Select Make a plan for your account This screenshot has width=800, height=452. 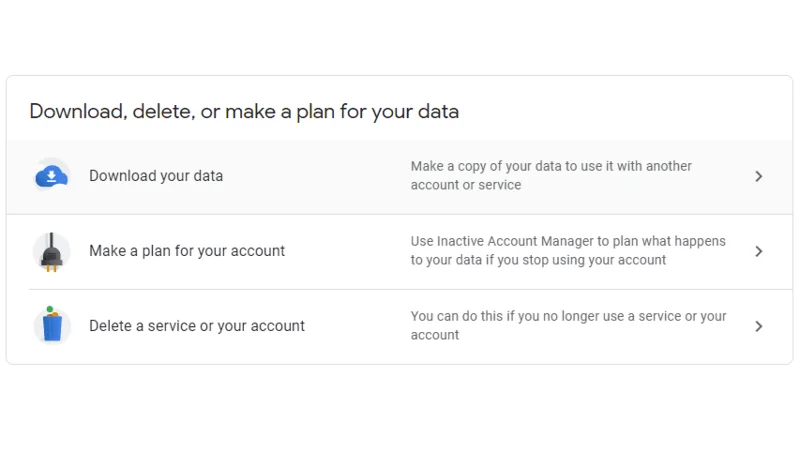[187, 251]
